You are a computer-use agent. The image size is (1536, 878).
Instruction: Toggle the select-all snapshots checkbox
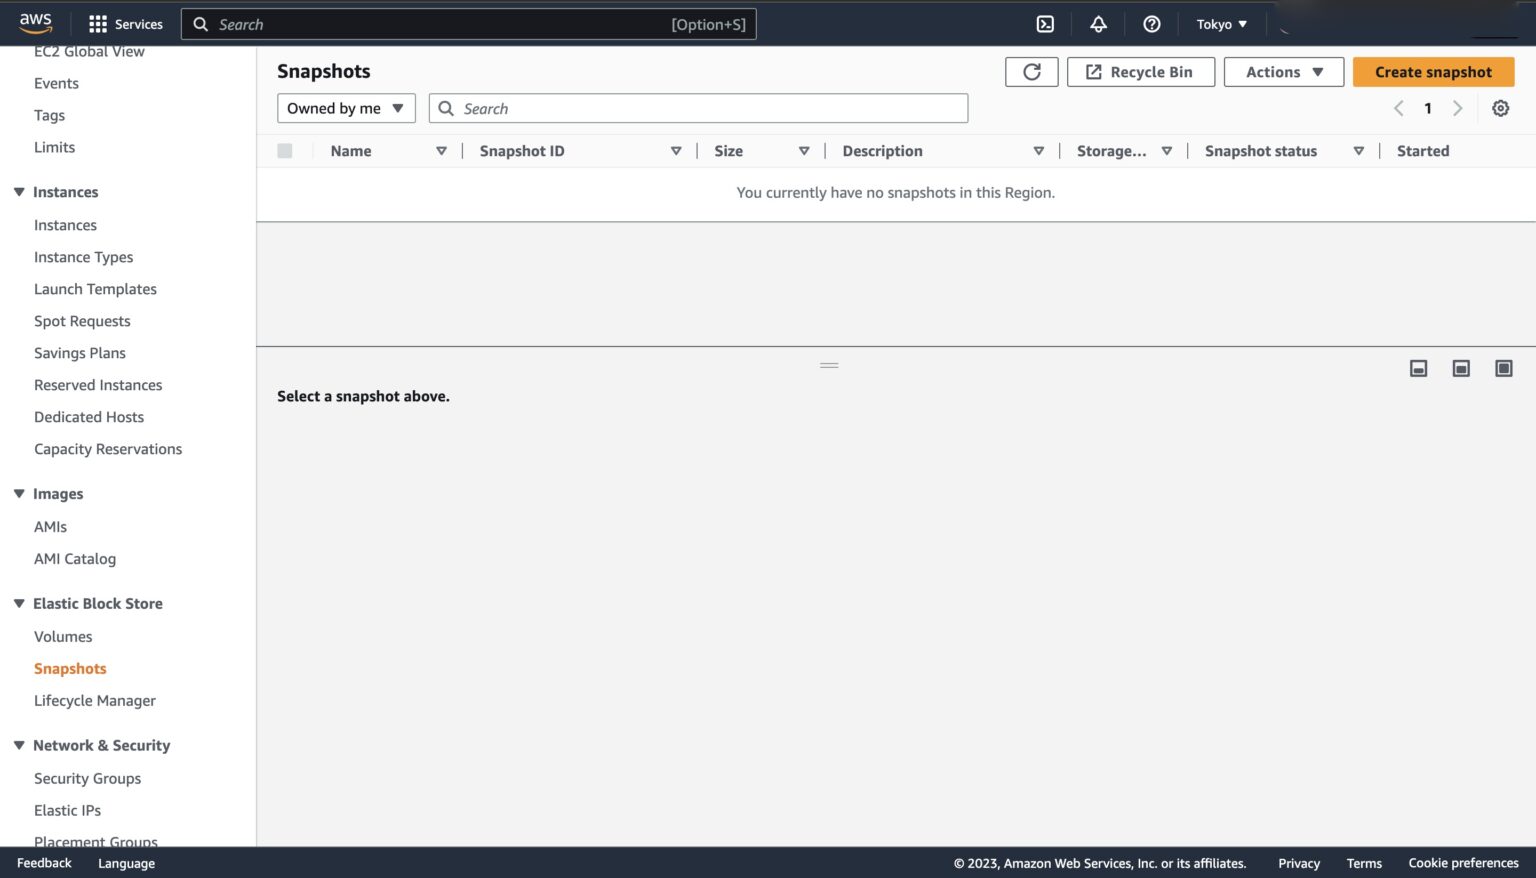tap(285, 150)
